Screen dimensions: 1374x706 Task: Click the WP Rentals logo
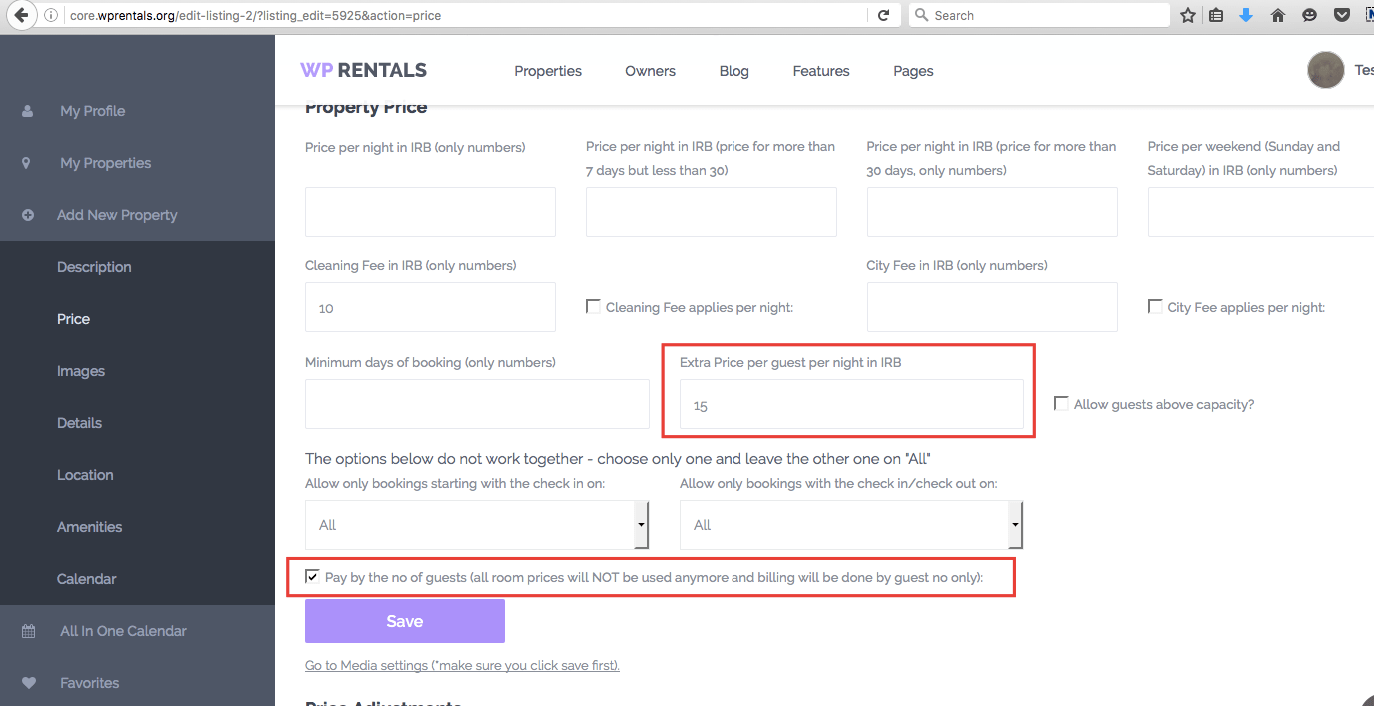(363, 70)
